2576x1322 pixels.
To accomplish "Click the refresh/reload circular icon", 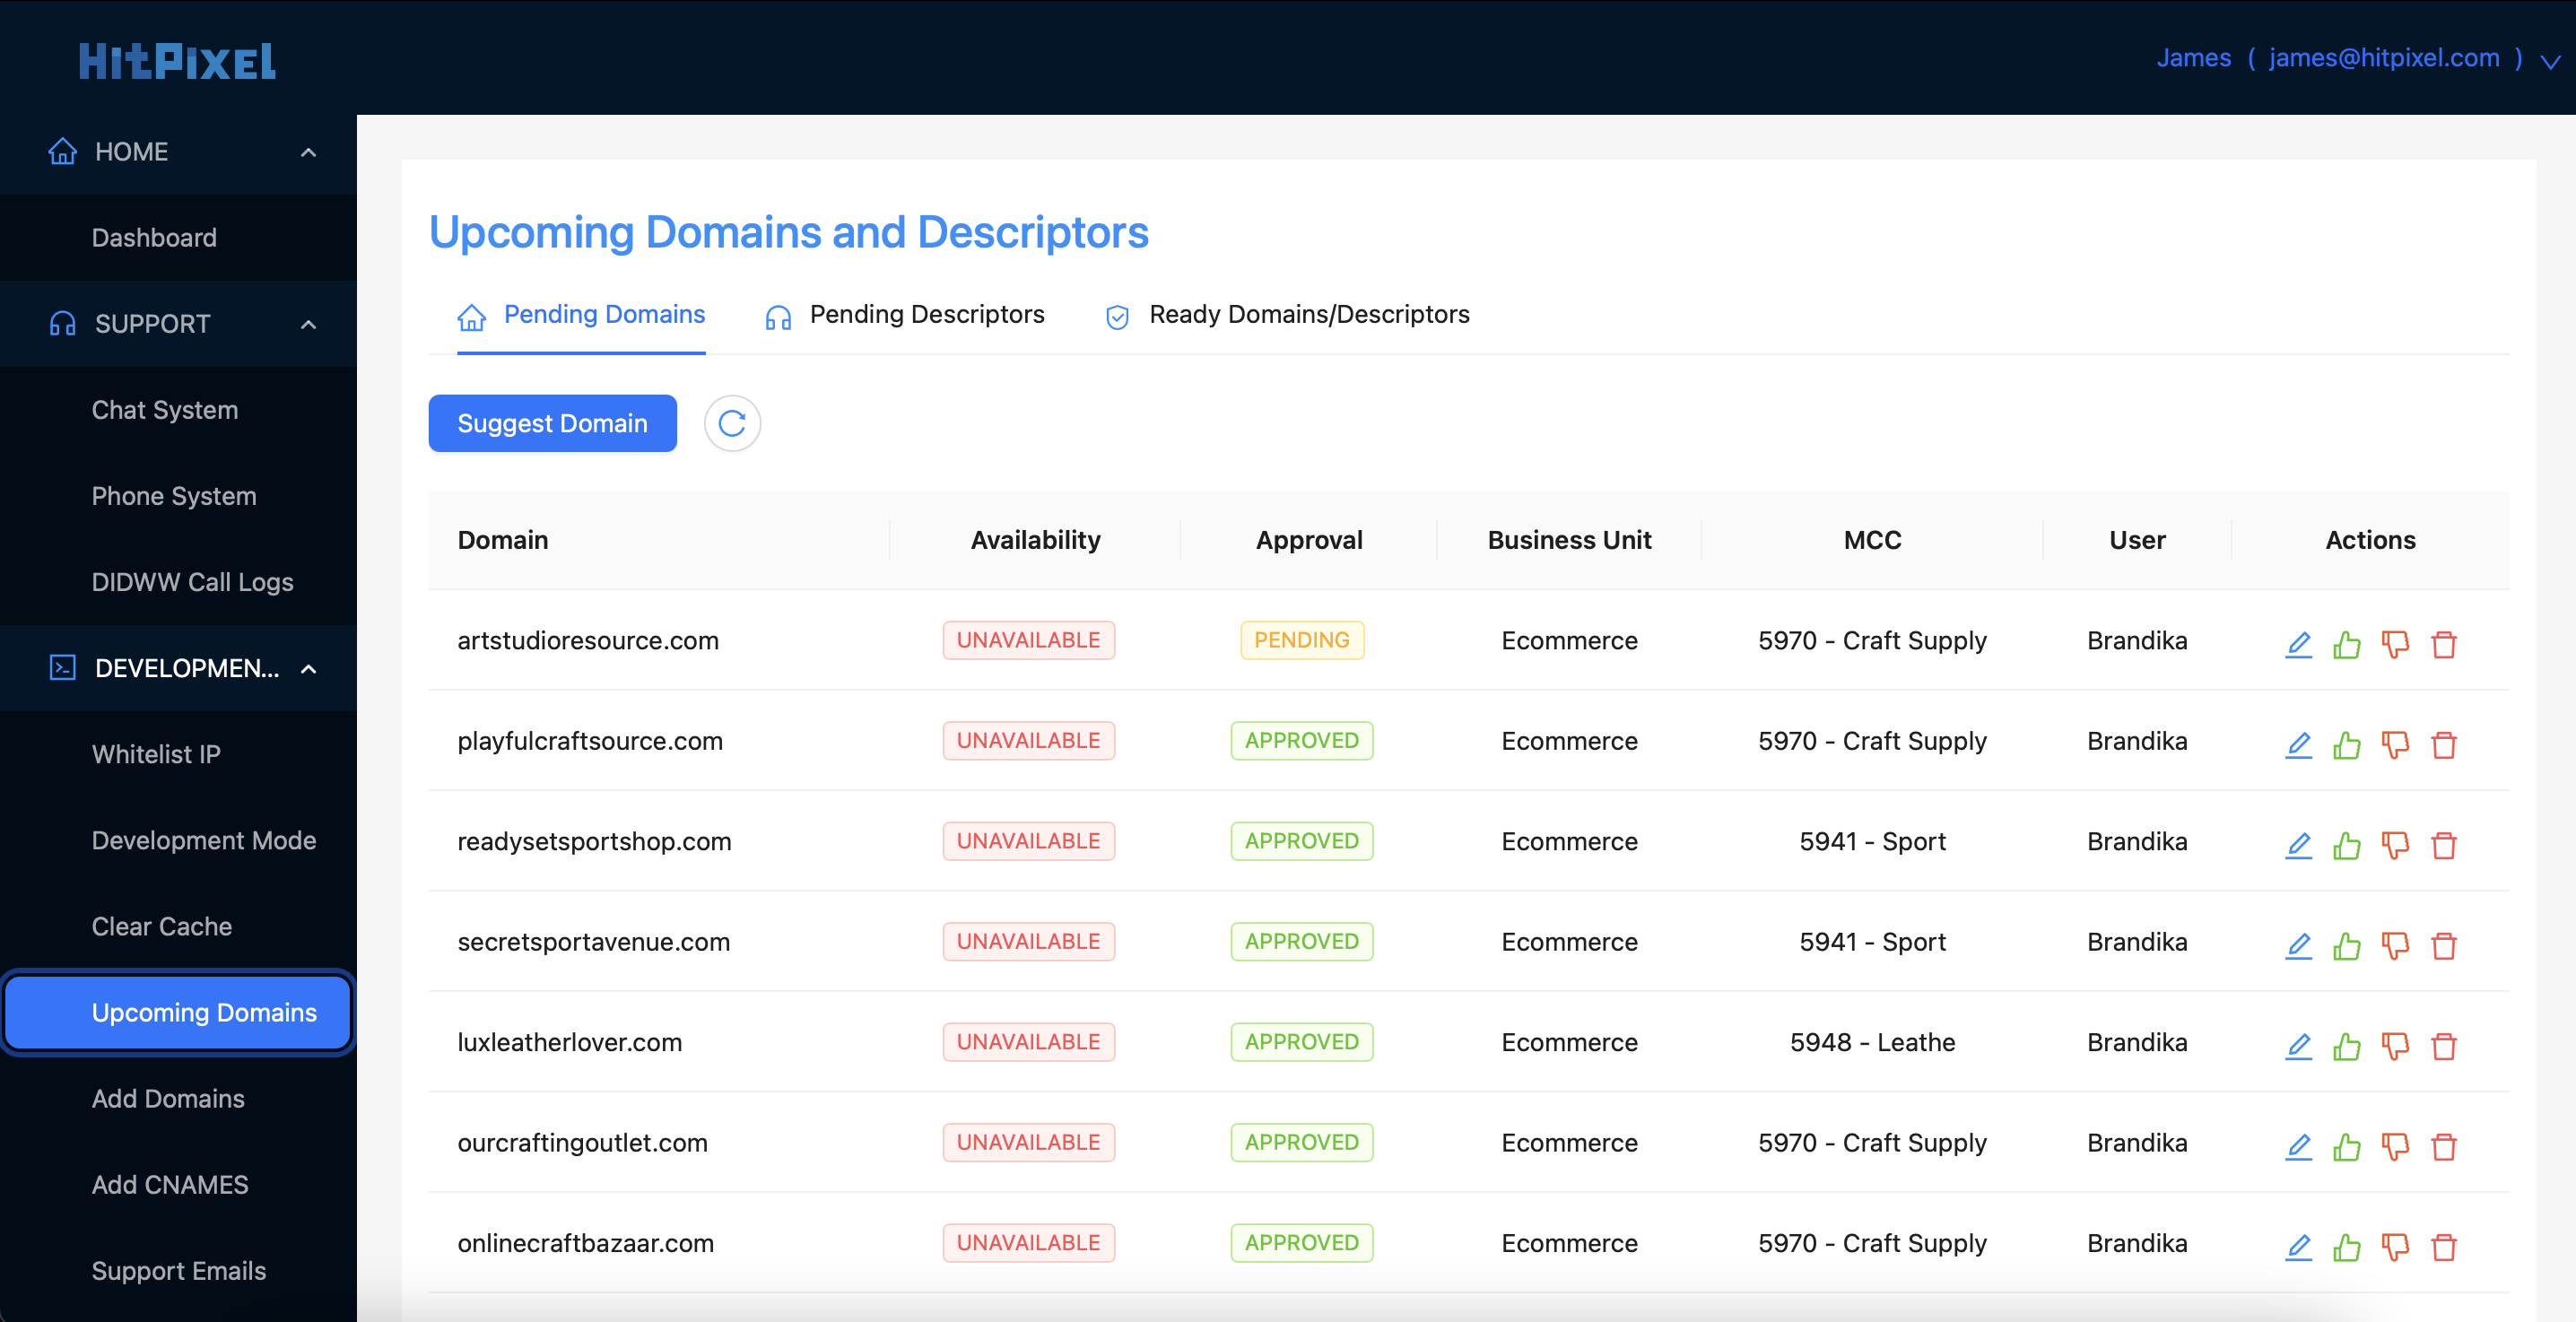I will pyautogui.click(x=732, y=423).
